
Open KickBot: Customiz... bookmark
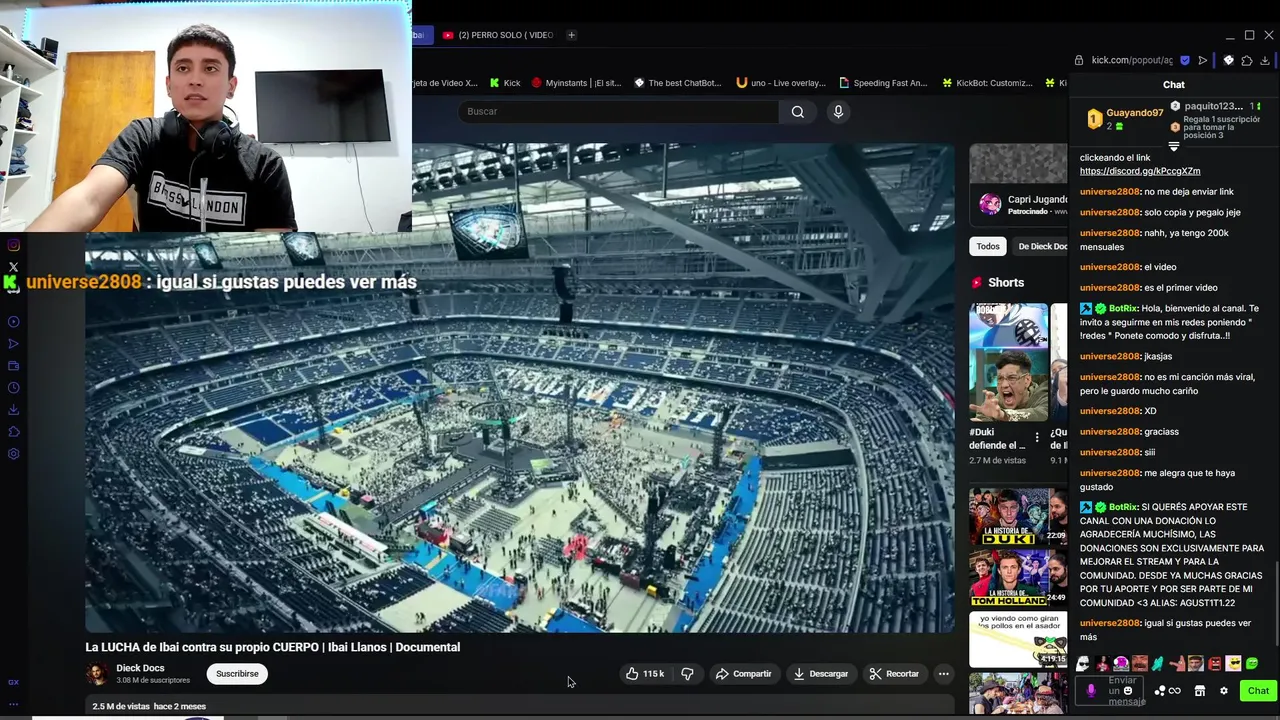tap(986, 83)
